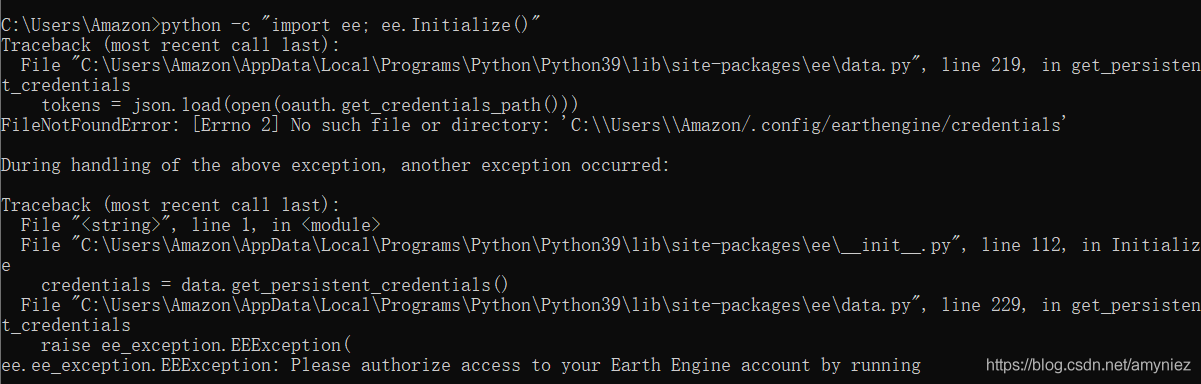The height and width of the screenshot is (384, 1201).
Task: Click the 'tokens = json.load' code line
Action: tap(310, 105)
